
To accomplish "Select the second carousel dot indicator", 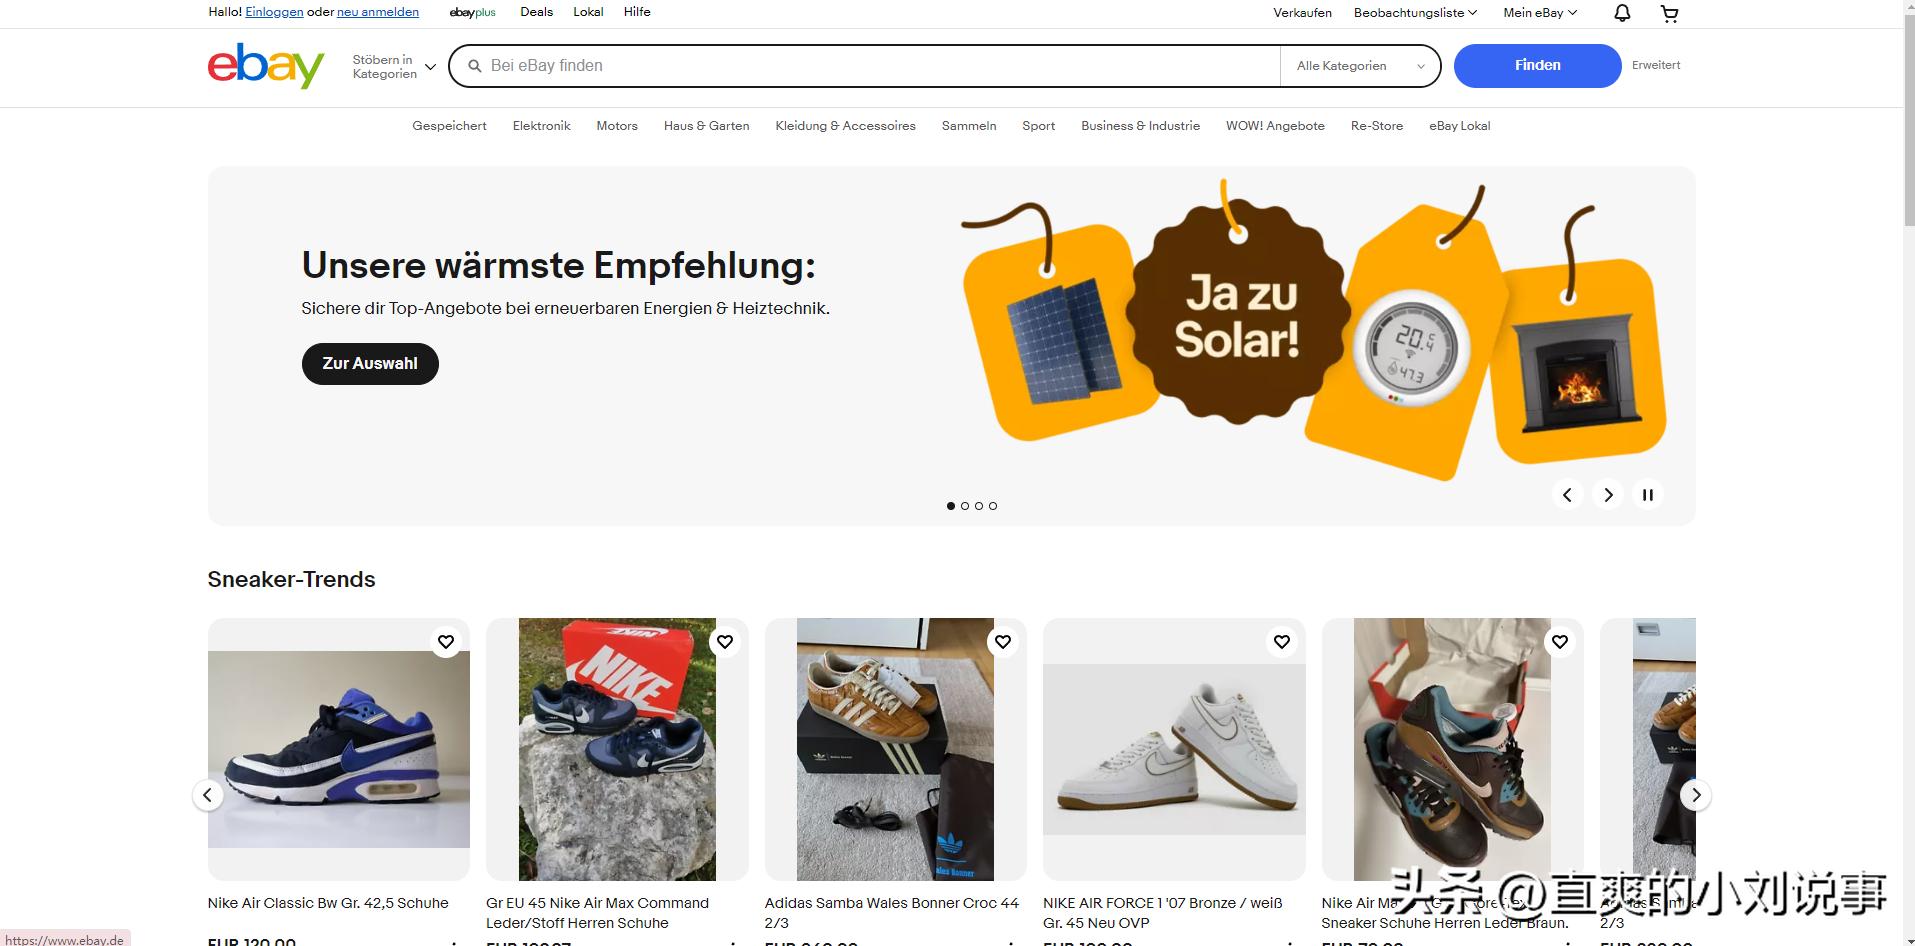I will [965, 506].
